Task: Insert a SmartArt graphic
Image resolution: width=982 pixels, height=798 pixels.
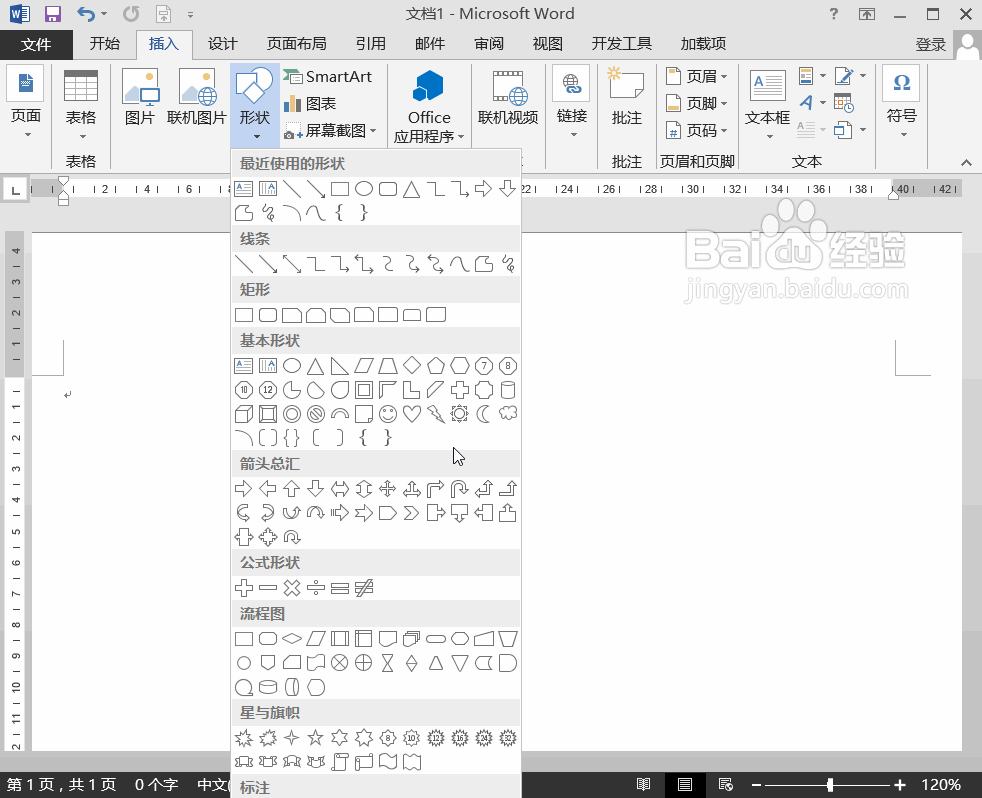Action: 328,76
